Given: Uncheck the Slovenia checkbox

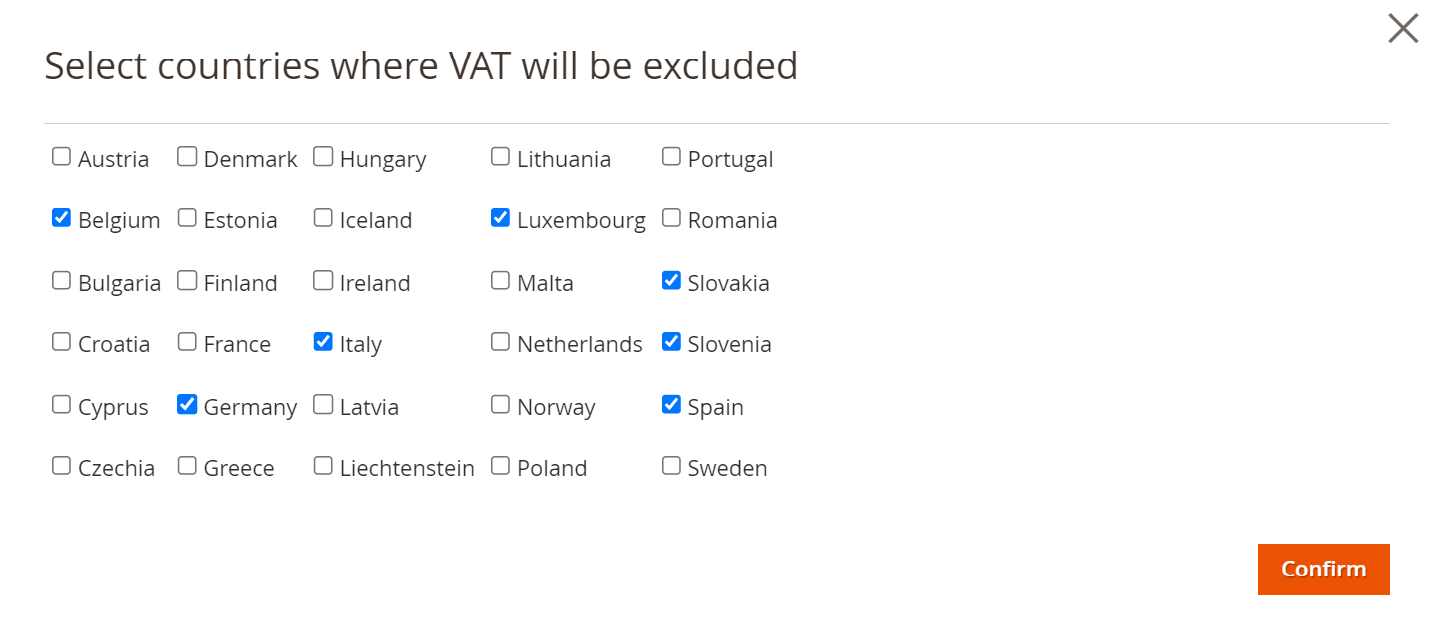Looking at the screenshot, I should 672,342.
